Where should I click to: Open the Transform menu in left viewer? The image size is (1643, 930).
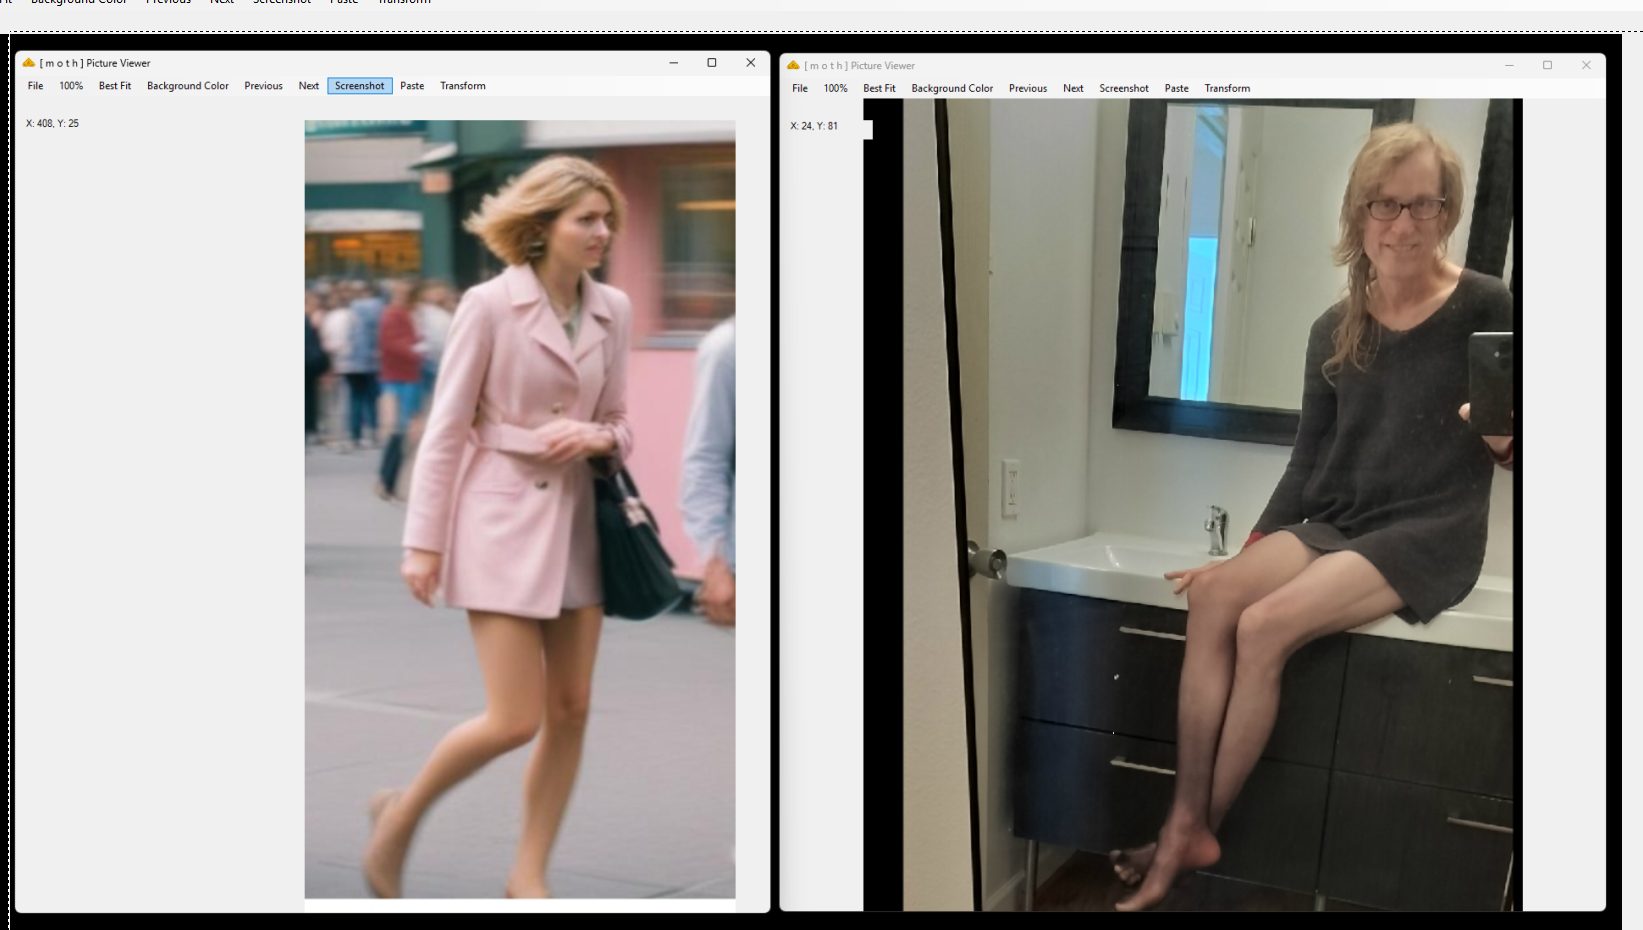pyautogui.click(x=463, y=86)
